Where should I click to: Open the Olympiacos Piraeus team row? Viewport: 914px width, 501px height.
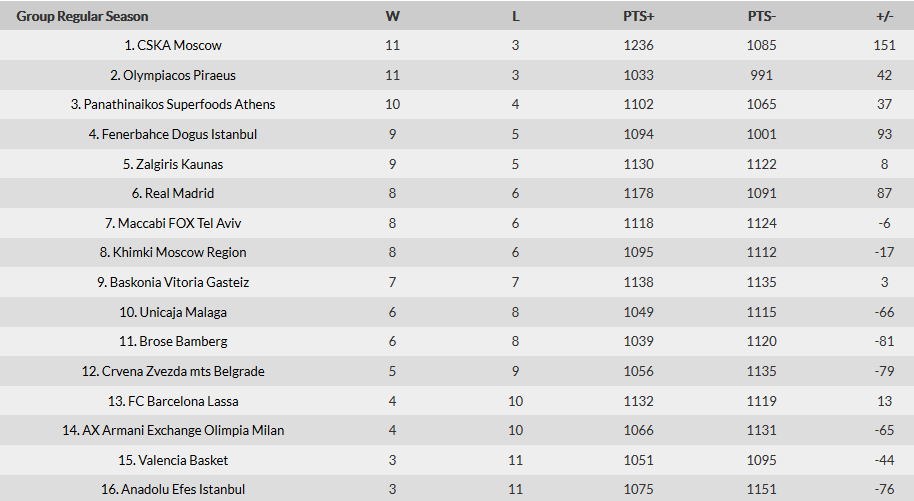(x=173, y=75)
